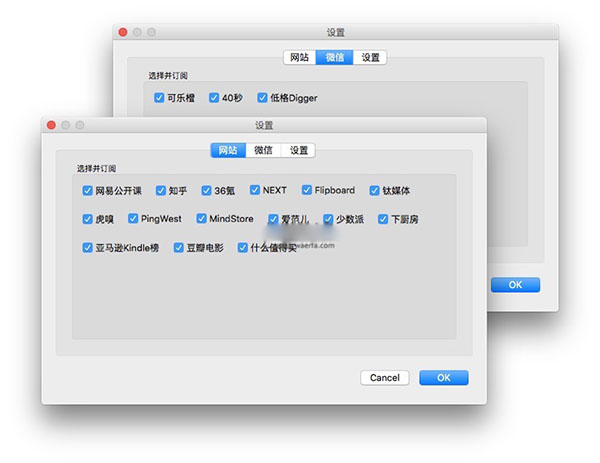The height and width of the screenshot is (463, 600).
Task: Select 网站 tab in front window
Action: tap(228, 150)
